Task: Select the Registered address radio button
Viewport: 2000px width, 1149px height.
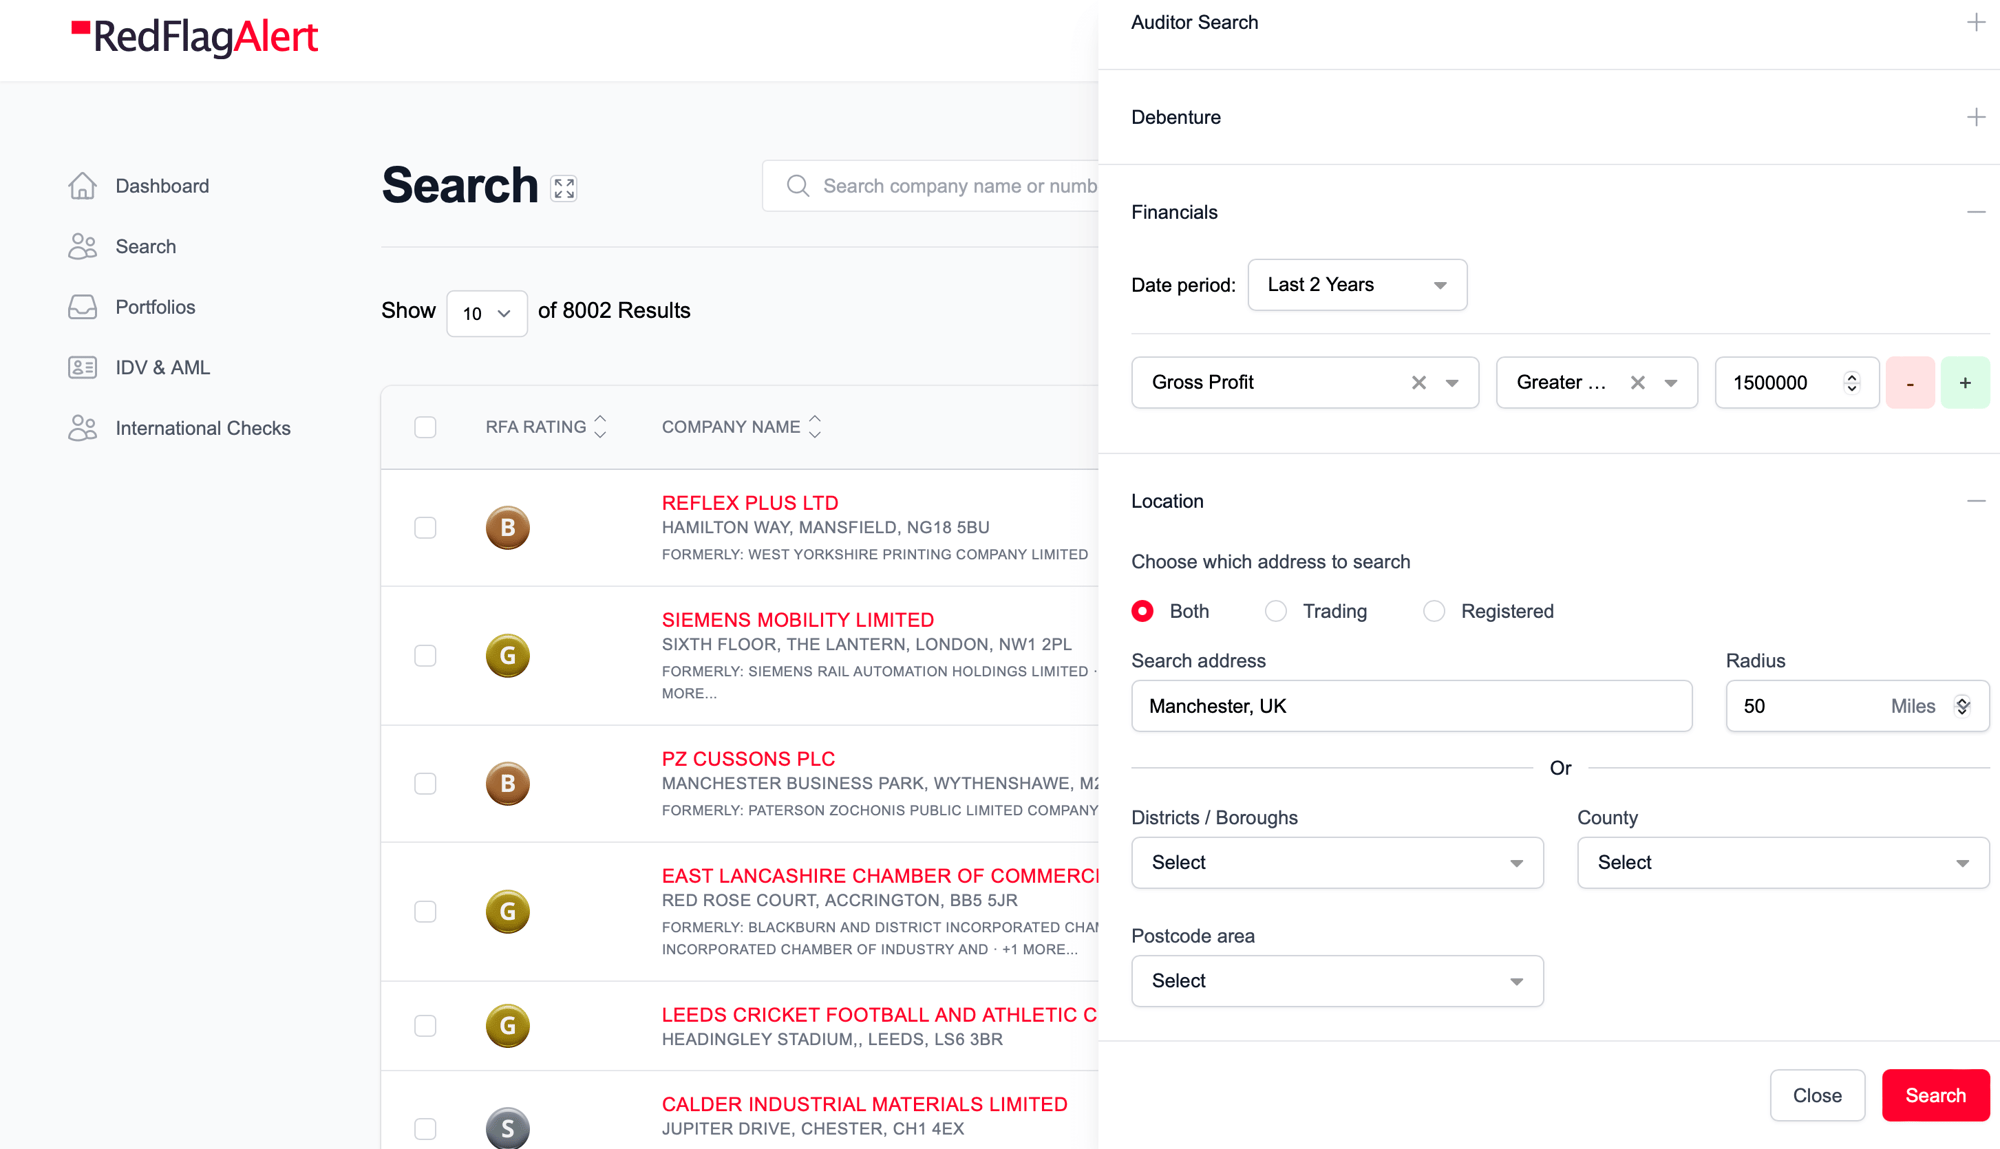Action: pyautogui.click(x=1434, y=612)
